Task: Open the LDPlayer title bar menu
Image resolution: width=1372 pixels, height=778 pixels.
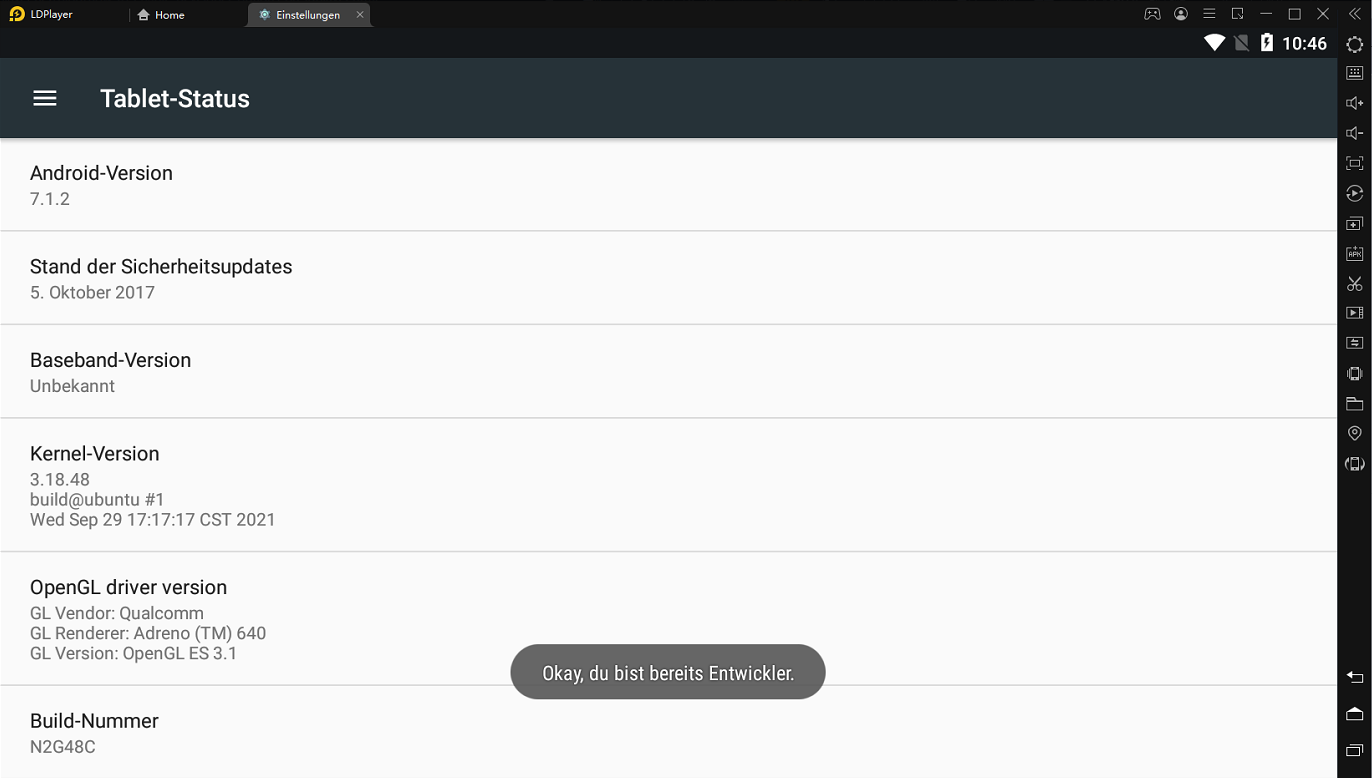Action: tap(1209, 14)
